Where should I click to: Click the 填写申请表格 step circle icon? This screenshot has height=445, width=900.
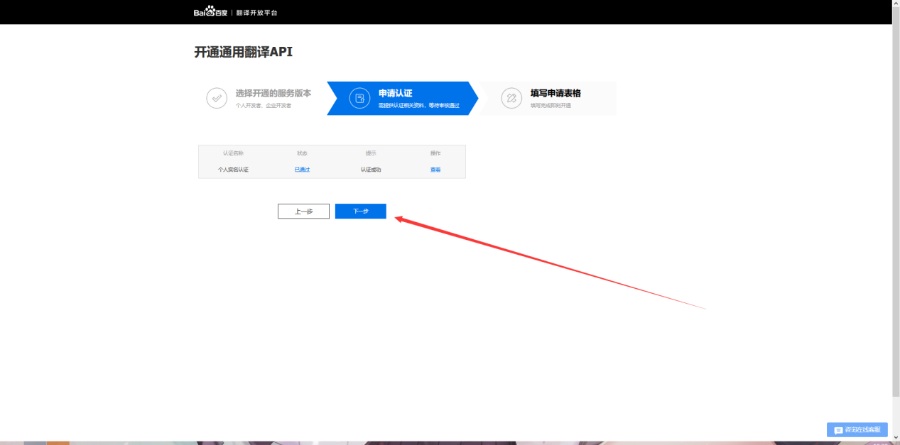[x=511, y=98]
